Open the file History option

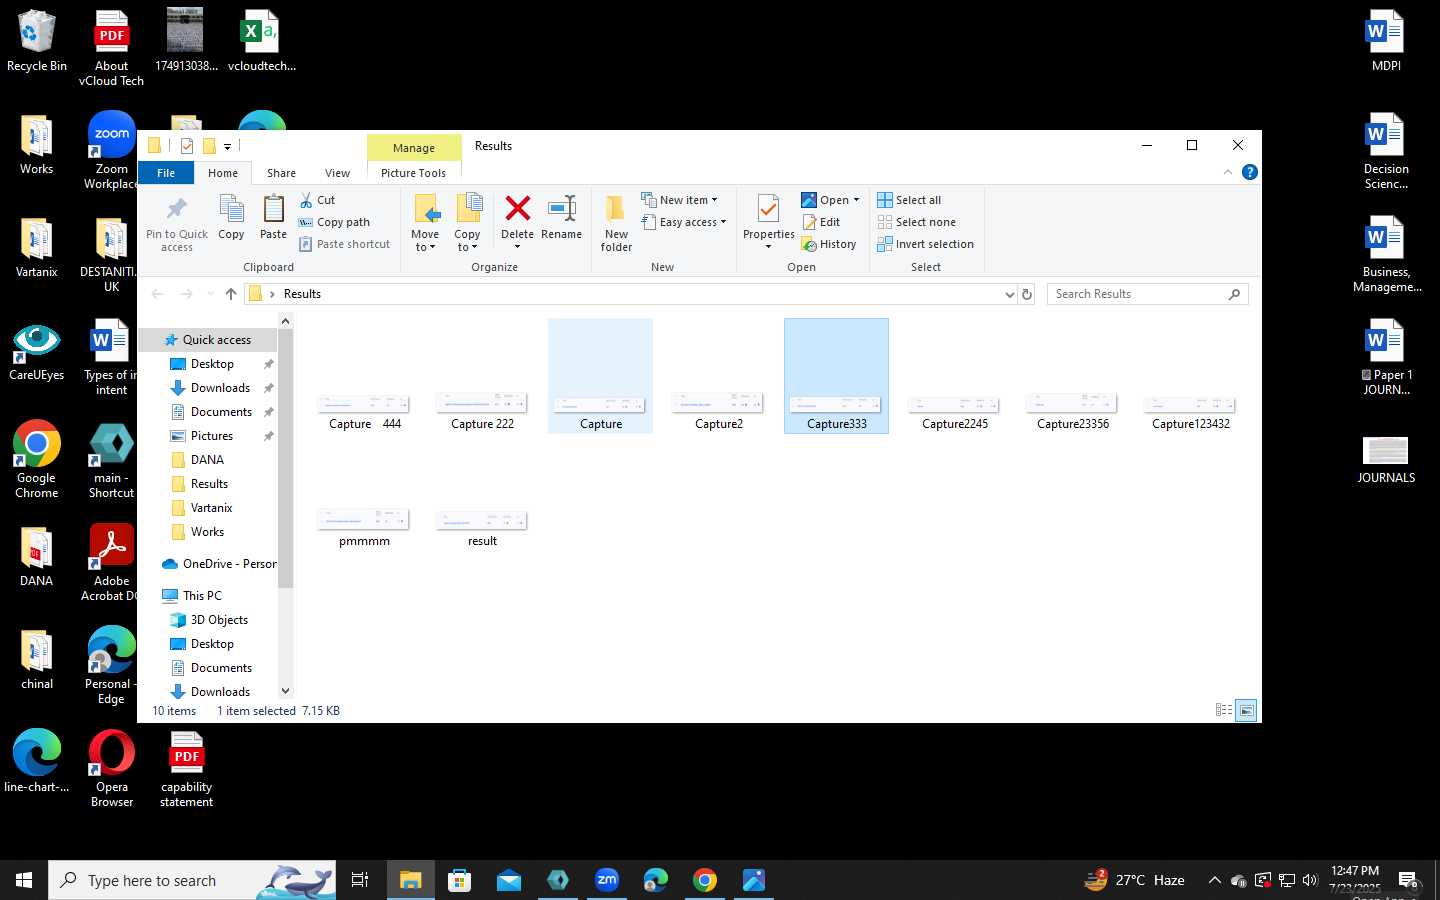coord(829,244)
